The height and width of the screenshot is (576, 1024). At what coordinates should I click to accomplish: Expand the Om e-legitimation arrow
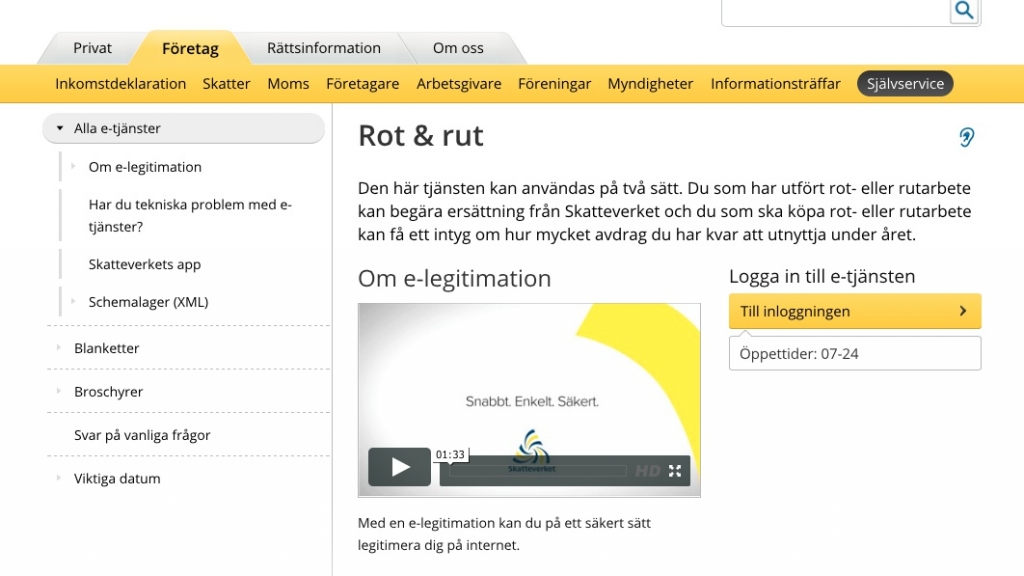pos(73,166)
